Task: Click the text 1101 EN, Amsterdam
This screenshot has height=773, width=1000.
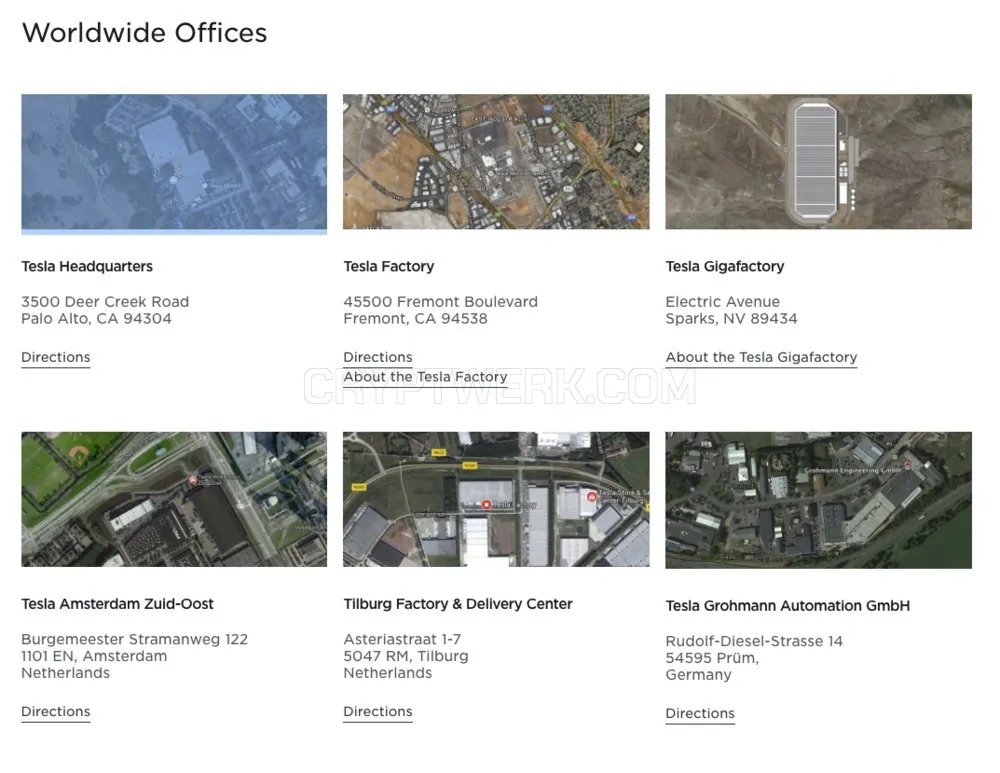Action: click(x=94, y=656)
